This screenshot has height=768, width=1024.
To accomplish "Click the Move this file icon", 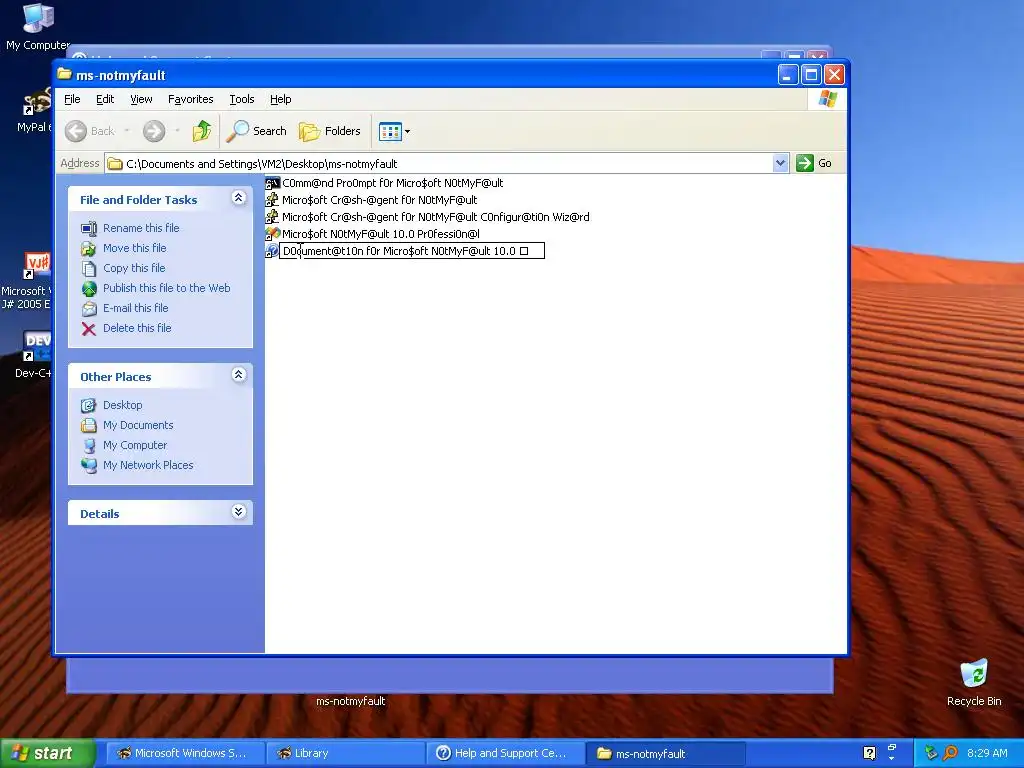I will pos(89,249).
